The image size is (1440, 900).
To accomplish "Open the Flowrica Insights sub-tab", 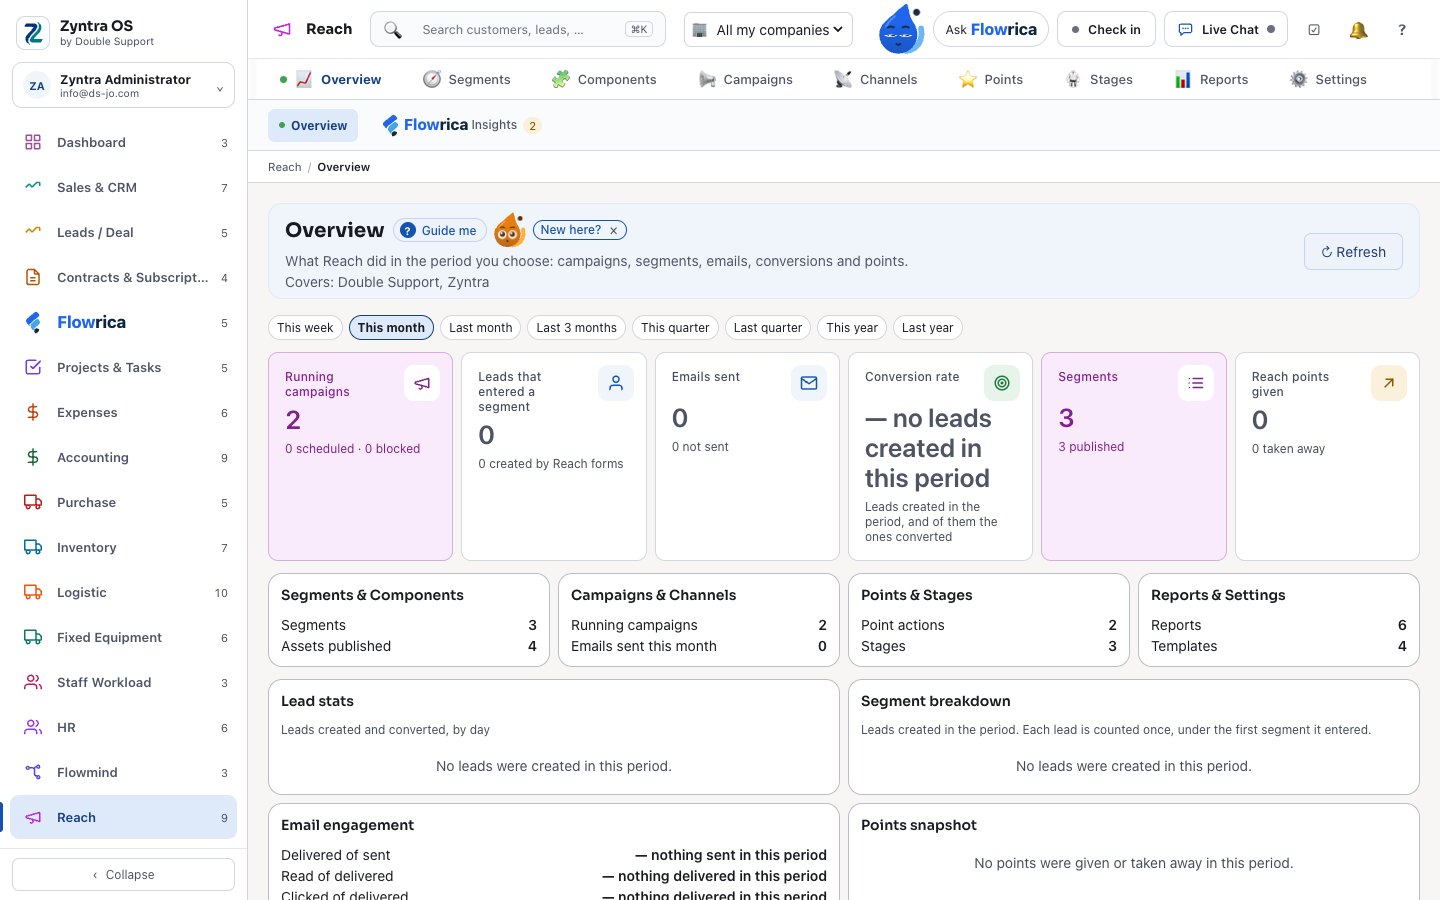I will point(461,125).
